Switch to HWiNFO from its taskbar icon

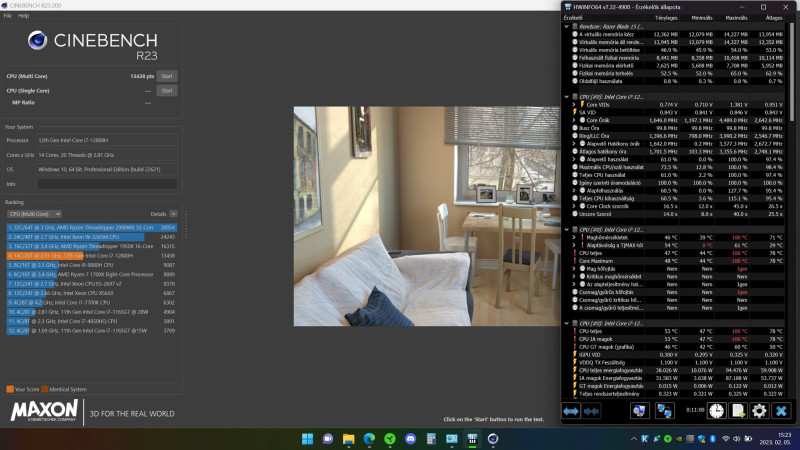[x=472, y=439]
